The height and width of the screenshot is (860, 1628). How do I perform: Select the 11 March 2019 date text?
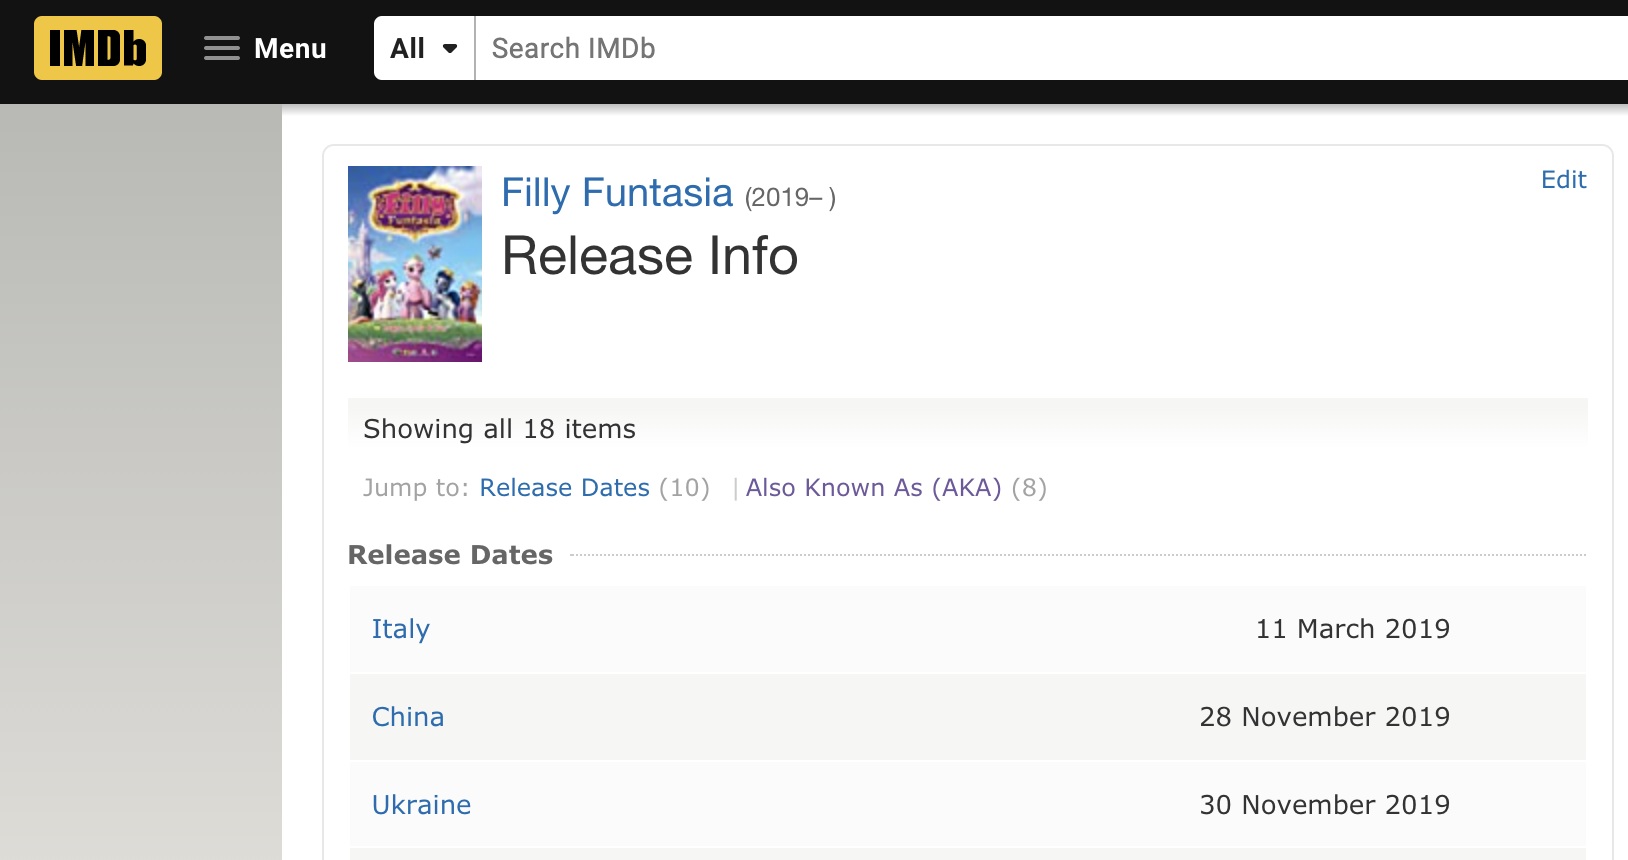(x=1353, y=629)
